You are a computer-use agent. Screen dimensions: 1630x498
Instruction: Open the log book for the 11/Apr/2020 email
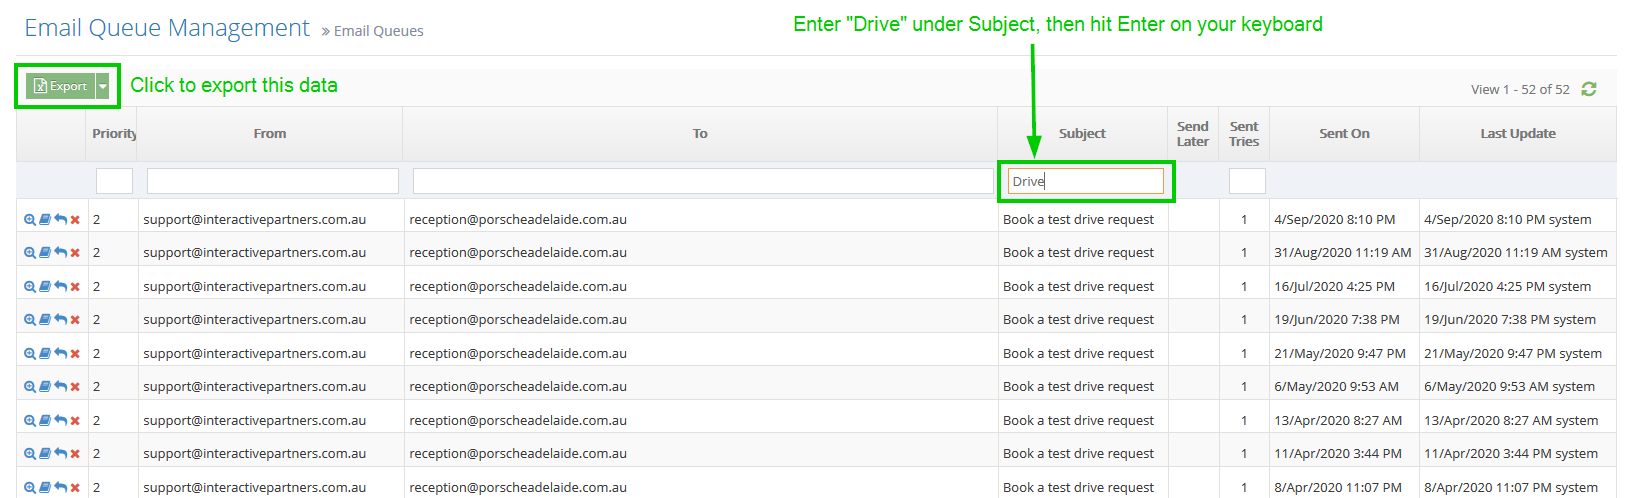coord(45,454)
